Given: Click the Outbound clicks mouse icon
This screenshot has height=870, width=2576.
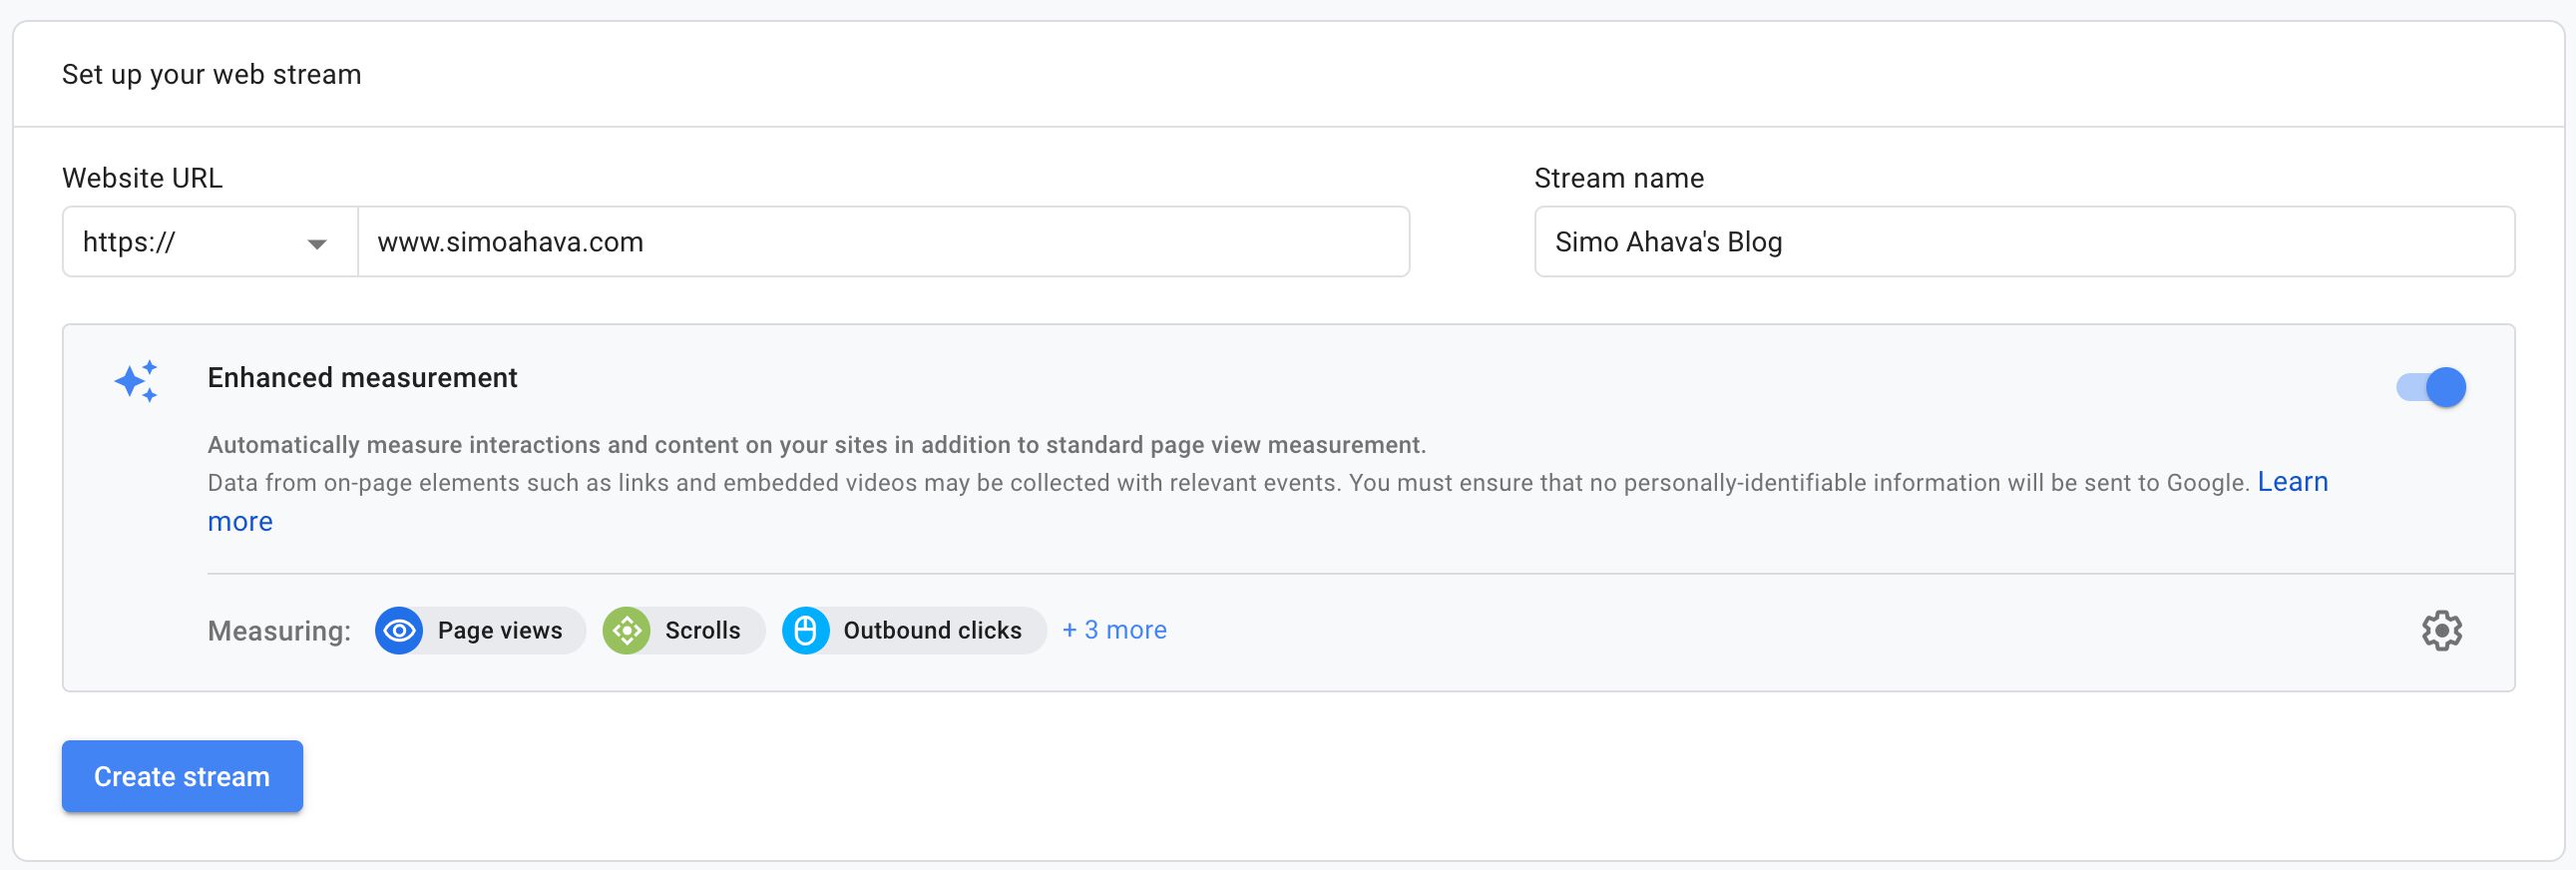Looking at the screenshot, I should 805,631.
